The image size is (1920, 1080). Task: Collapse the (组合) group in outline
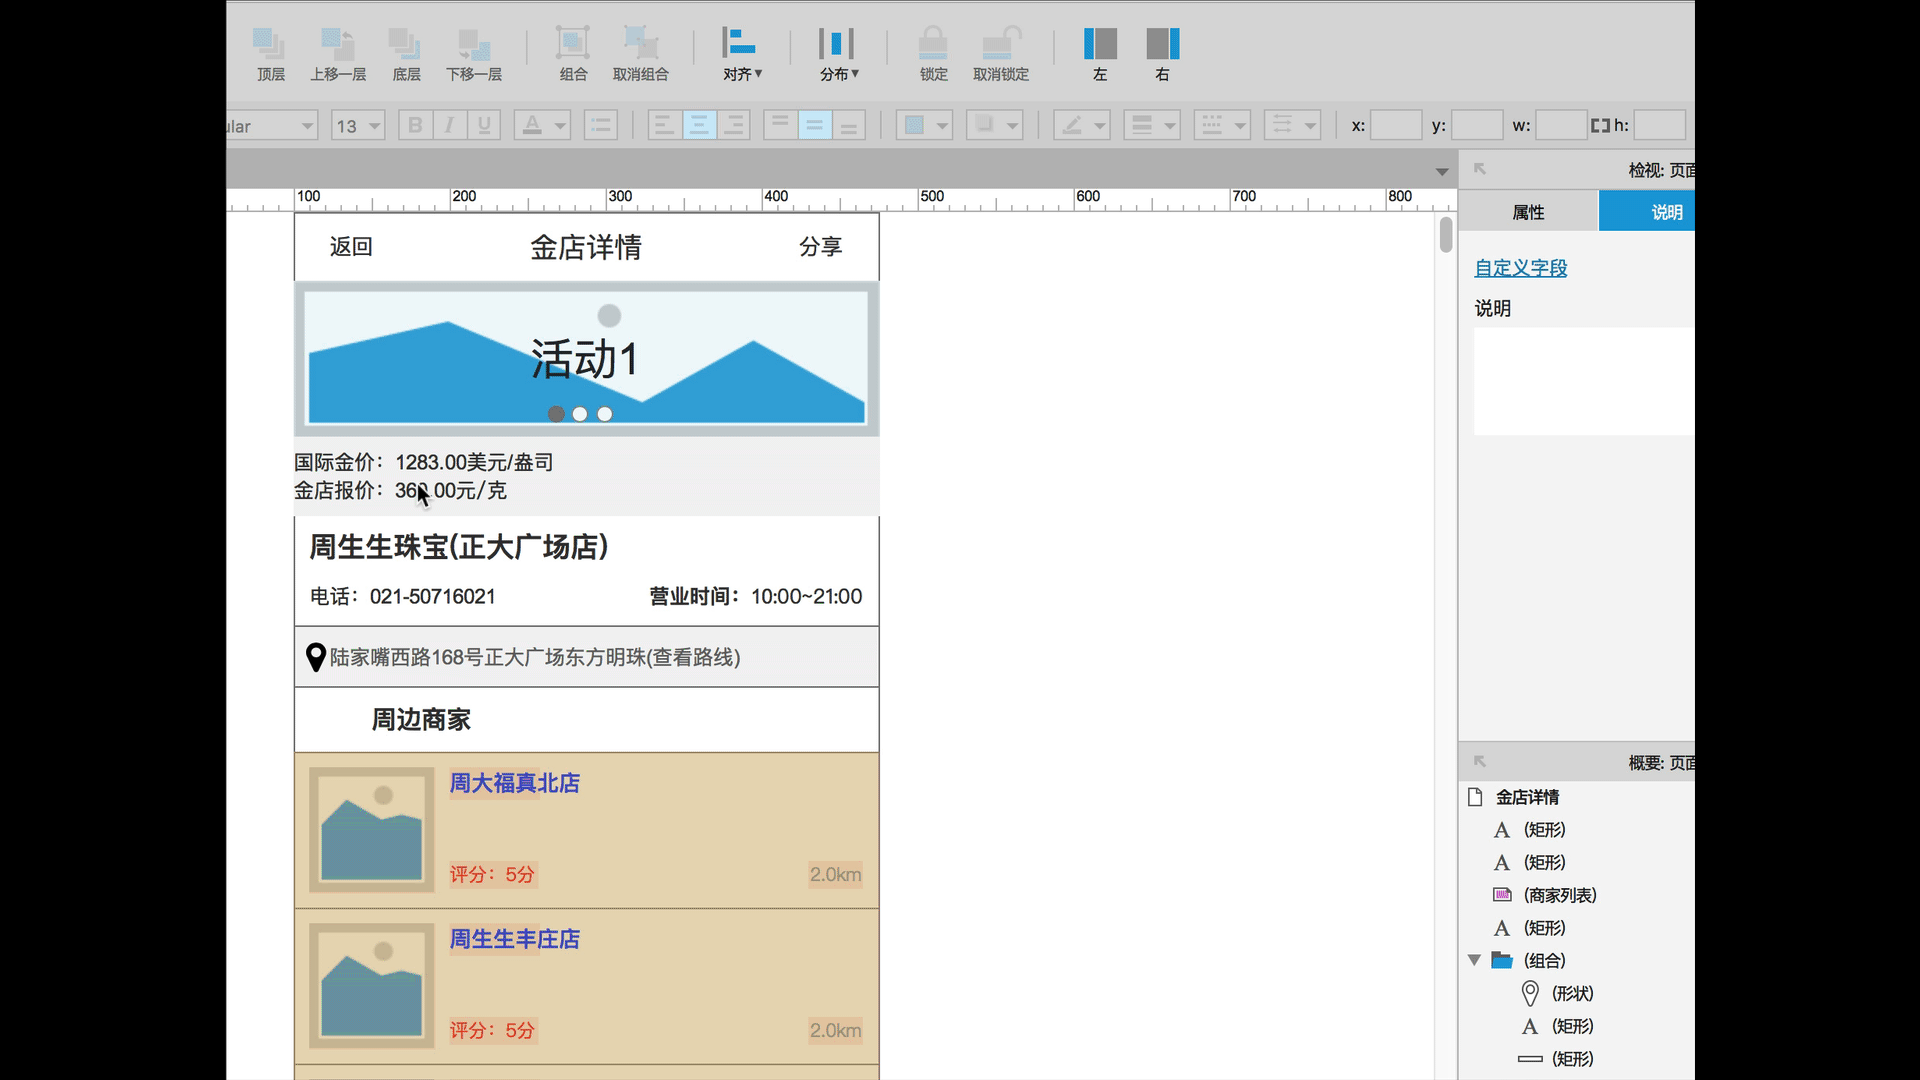point(1474,960)
